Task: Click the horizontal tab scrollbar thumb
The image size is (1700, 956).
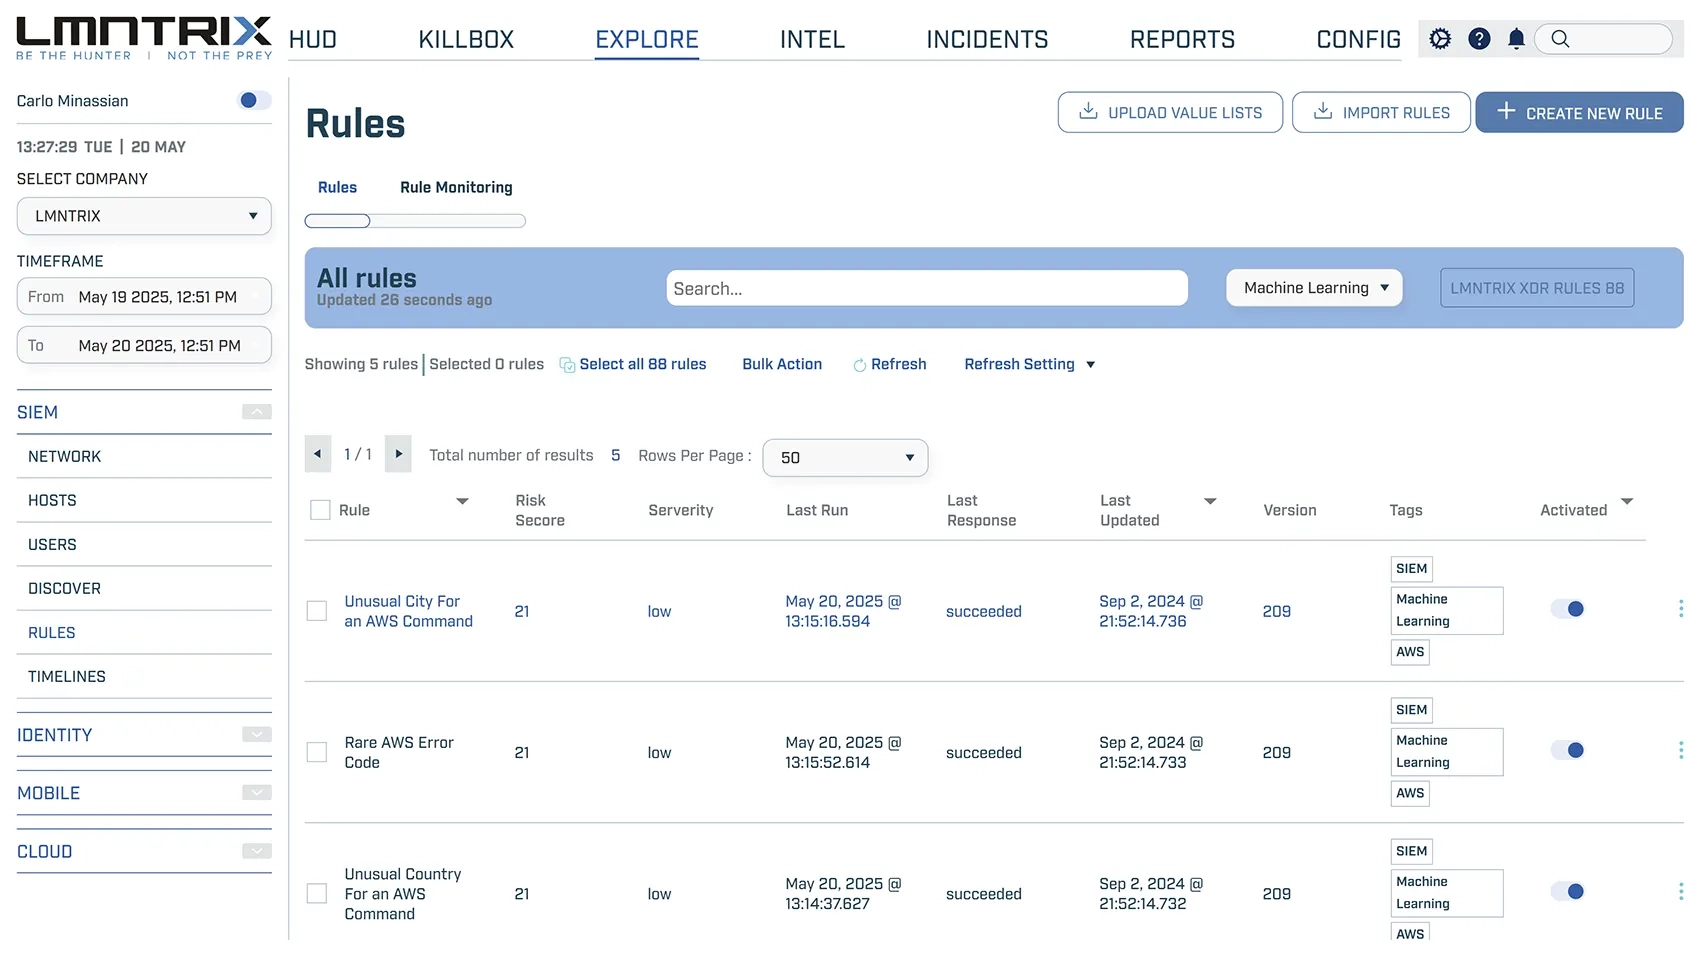Action: (338, 221)
